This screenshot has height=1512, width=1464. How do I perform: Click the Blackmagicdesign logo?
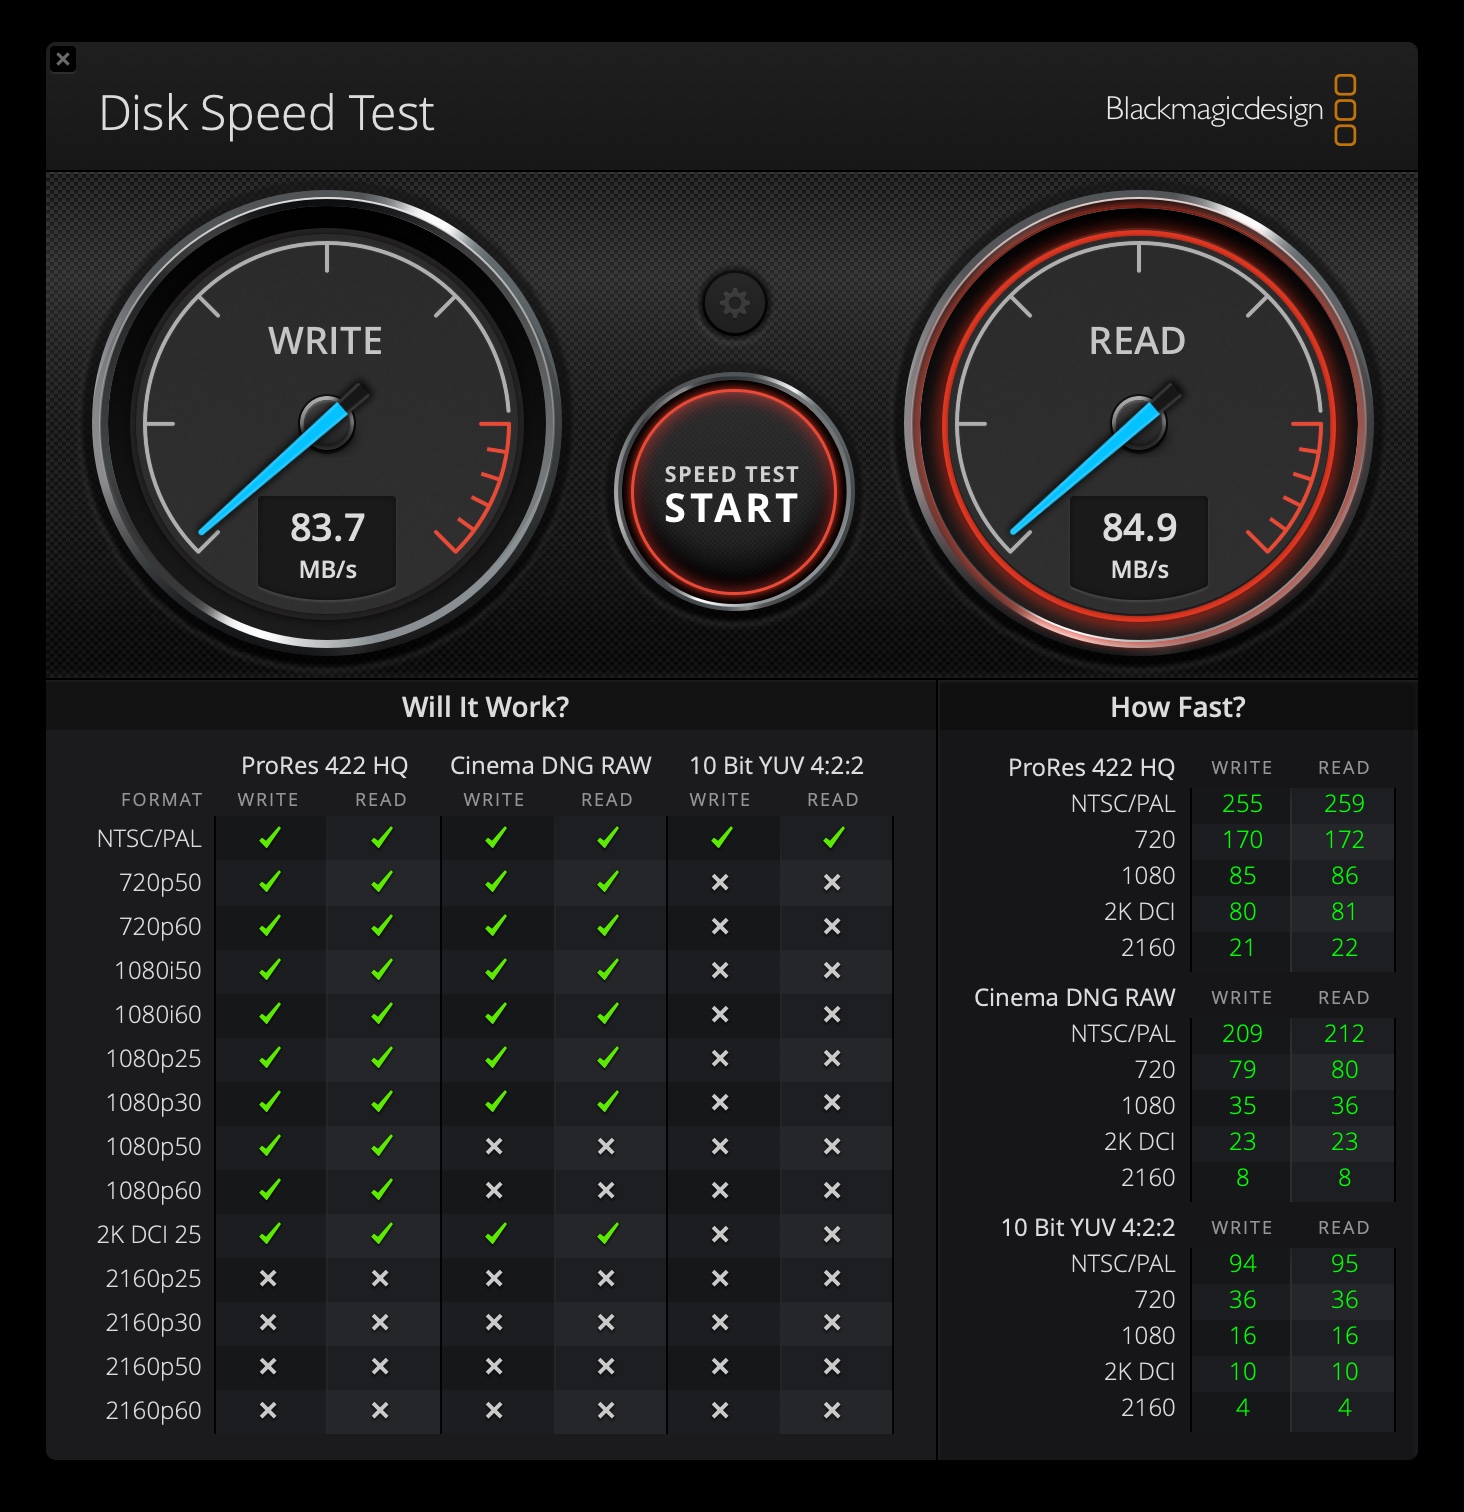[x=1231, y=110]
